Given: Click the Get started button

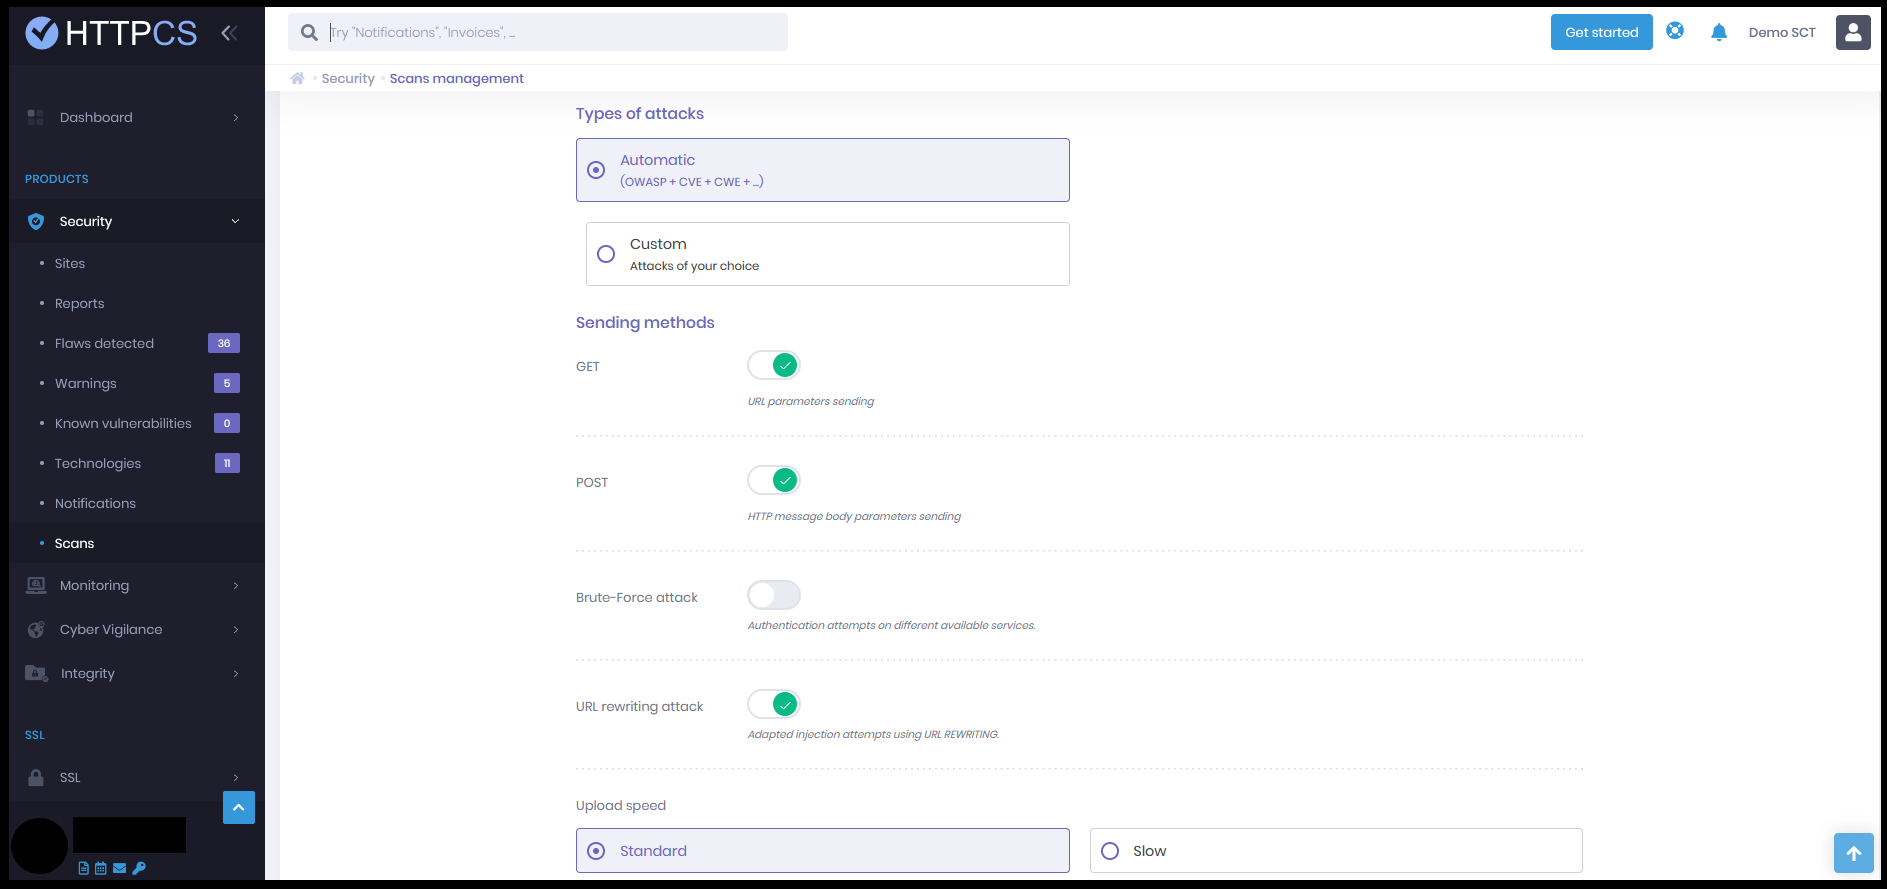Looking at the screenshot, I should click(1602, 32).
